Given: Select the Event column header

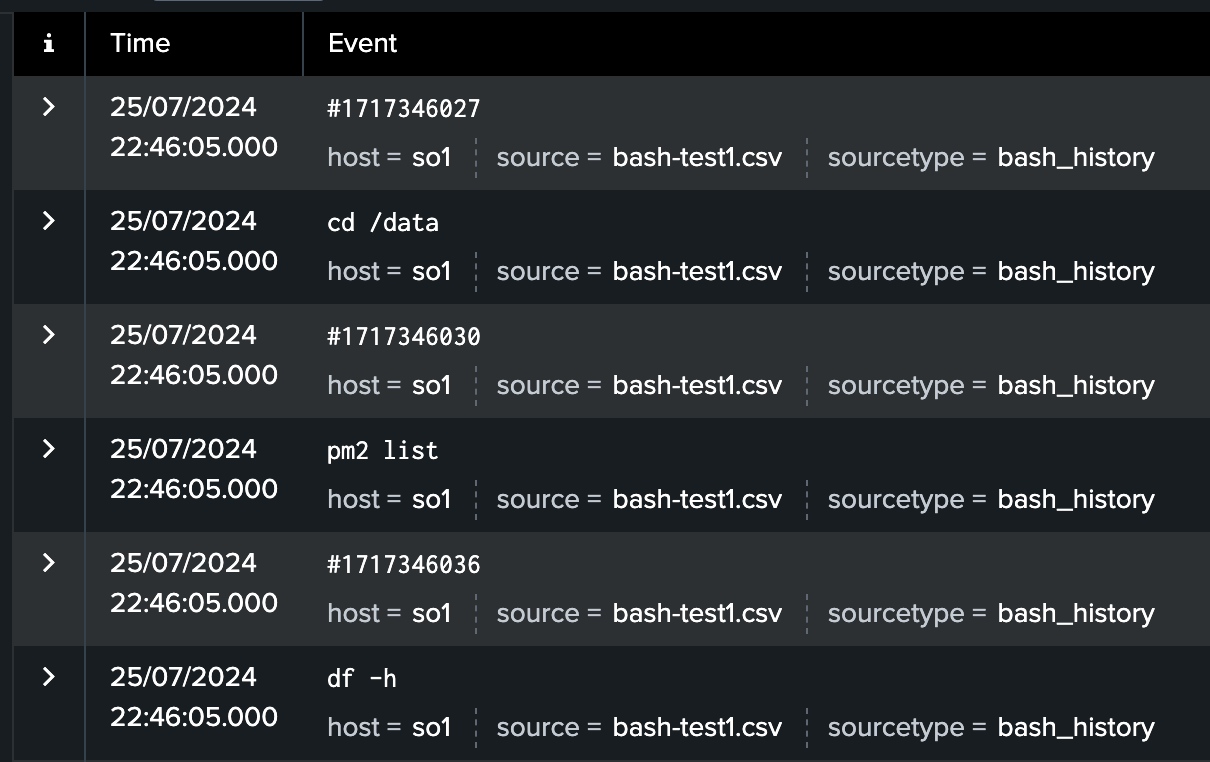Looking at the screenshot, I should (362, 43).
